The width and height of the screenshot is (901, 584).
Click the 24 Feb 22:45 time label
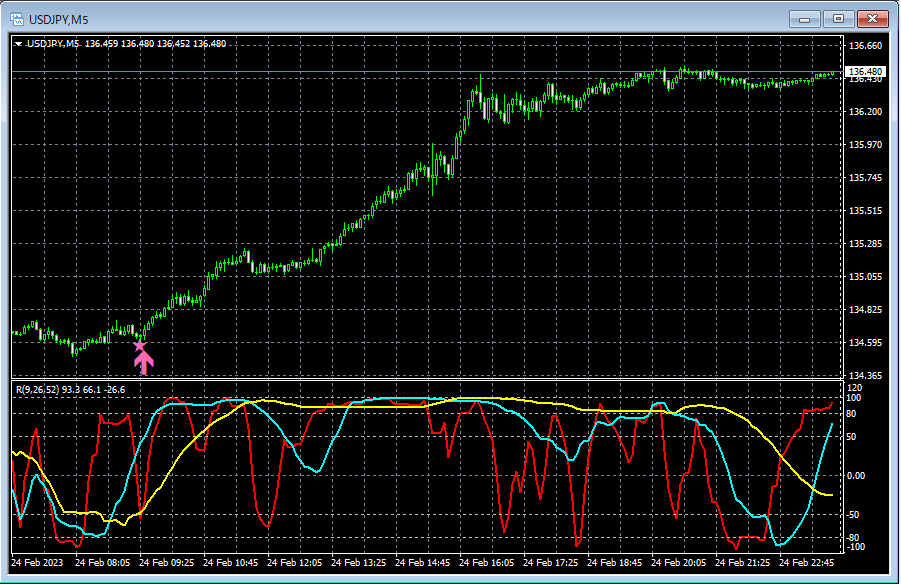pos(806,563)
